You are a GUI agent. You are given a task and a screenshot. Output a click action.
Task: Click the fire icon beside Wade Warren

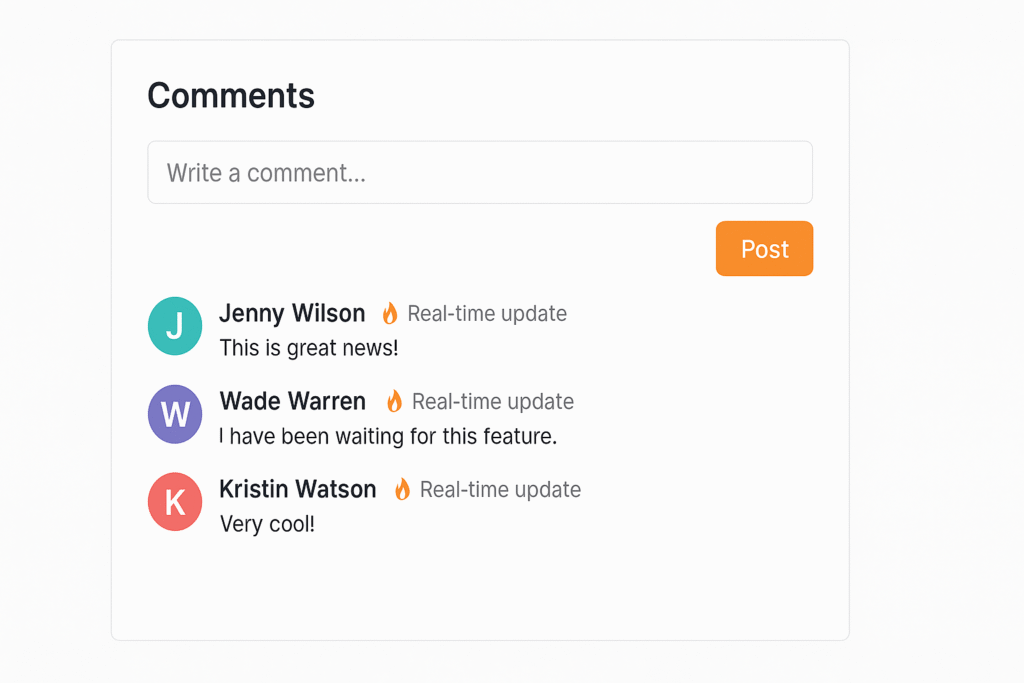click(x=394, y=401)
